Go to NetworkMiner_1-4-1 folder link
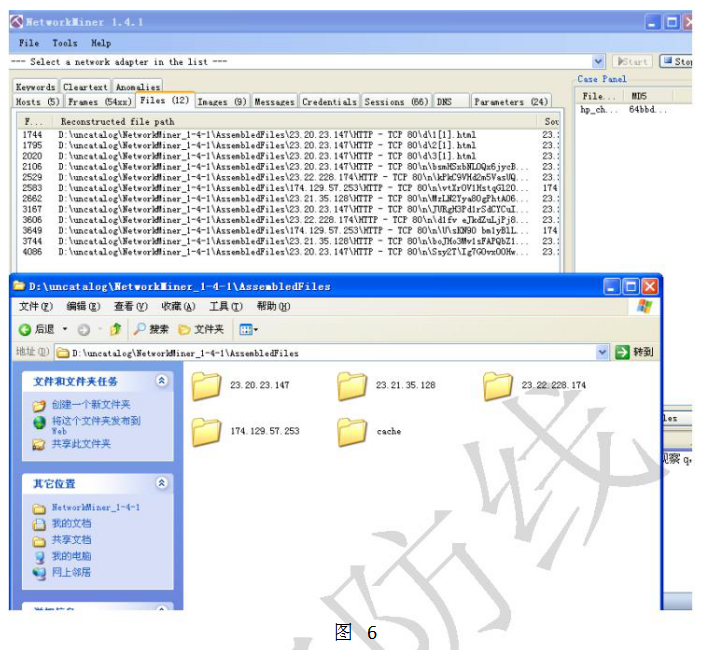The image size is (702, 650). point(96,507)
